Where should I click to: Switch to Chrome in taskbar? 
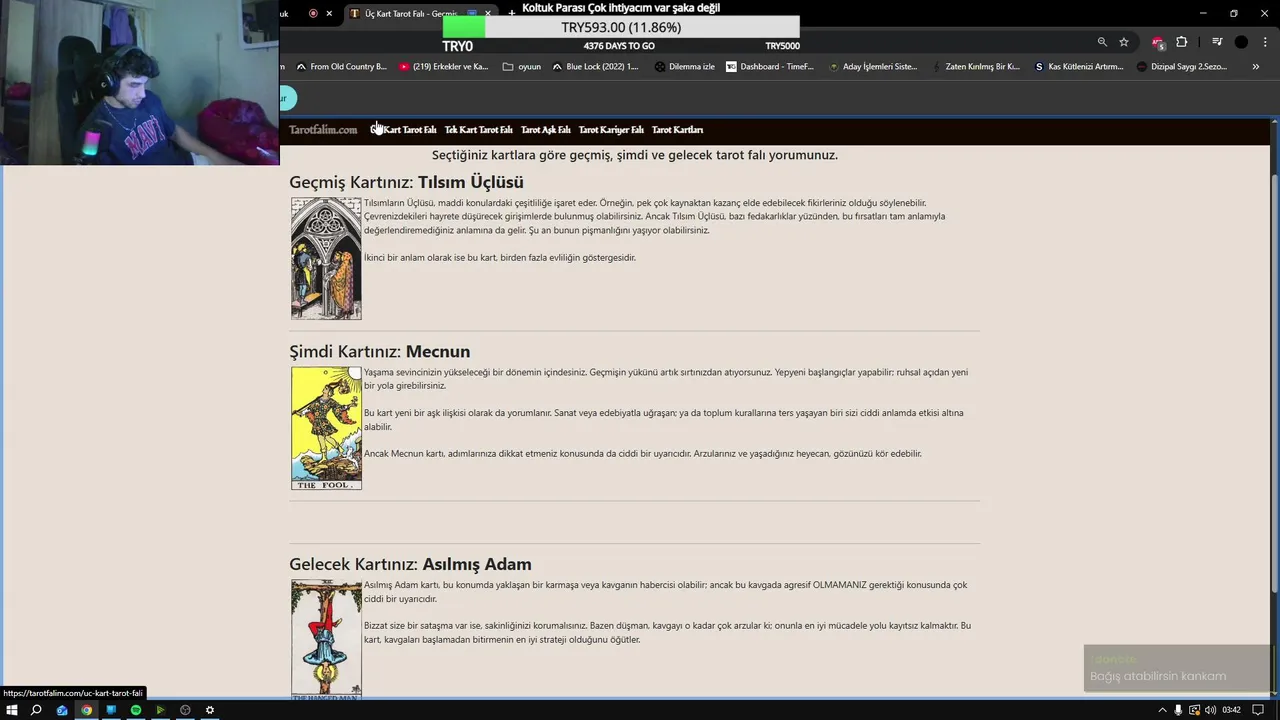tap(86, 710)
